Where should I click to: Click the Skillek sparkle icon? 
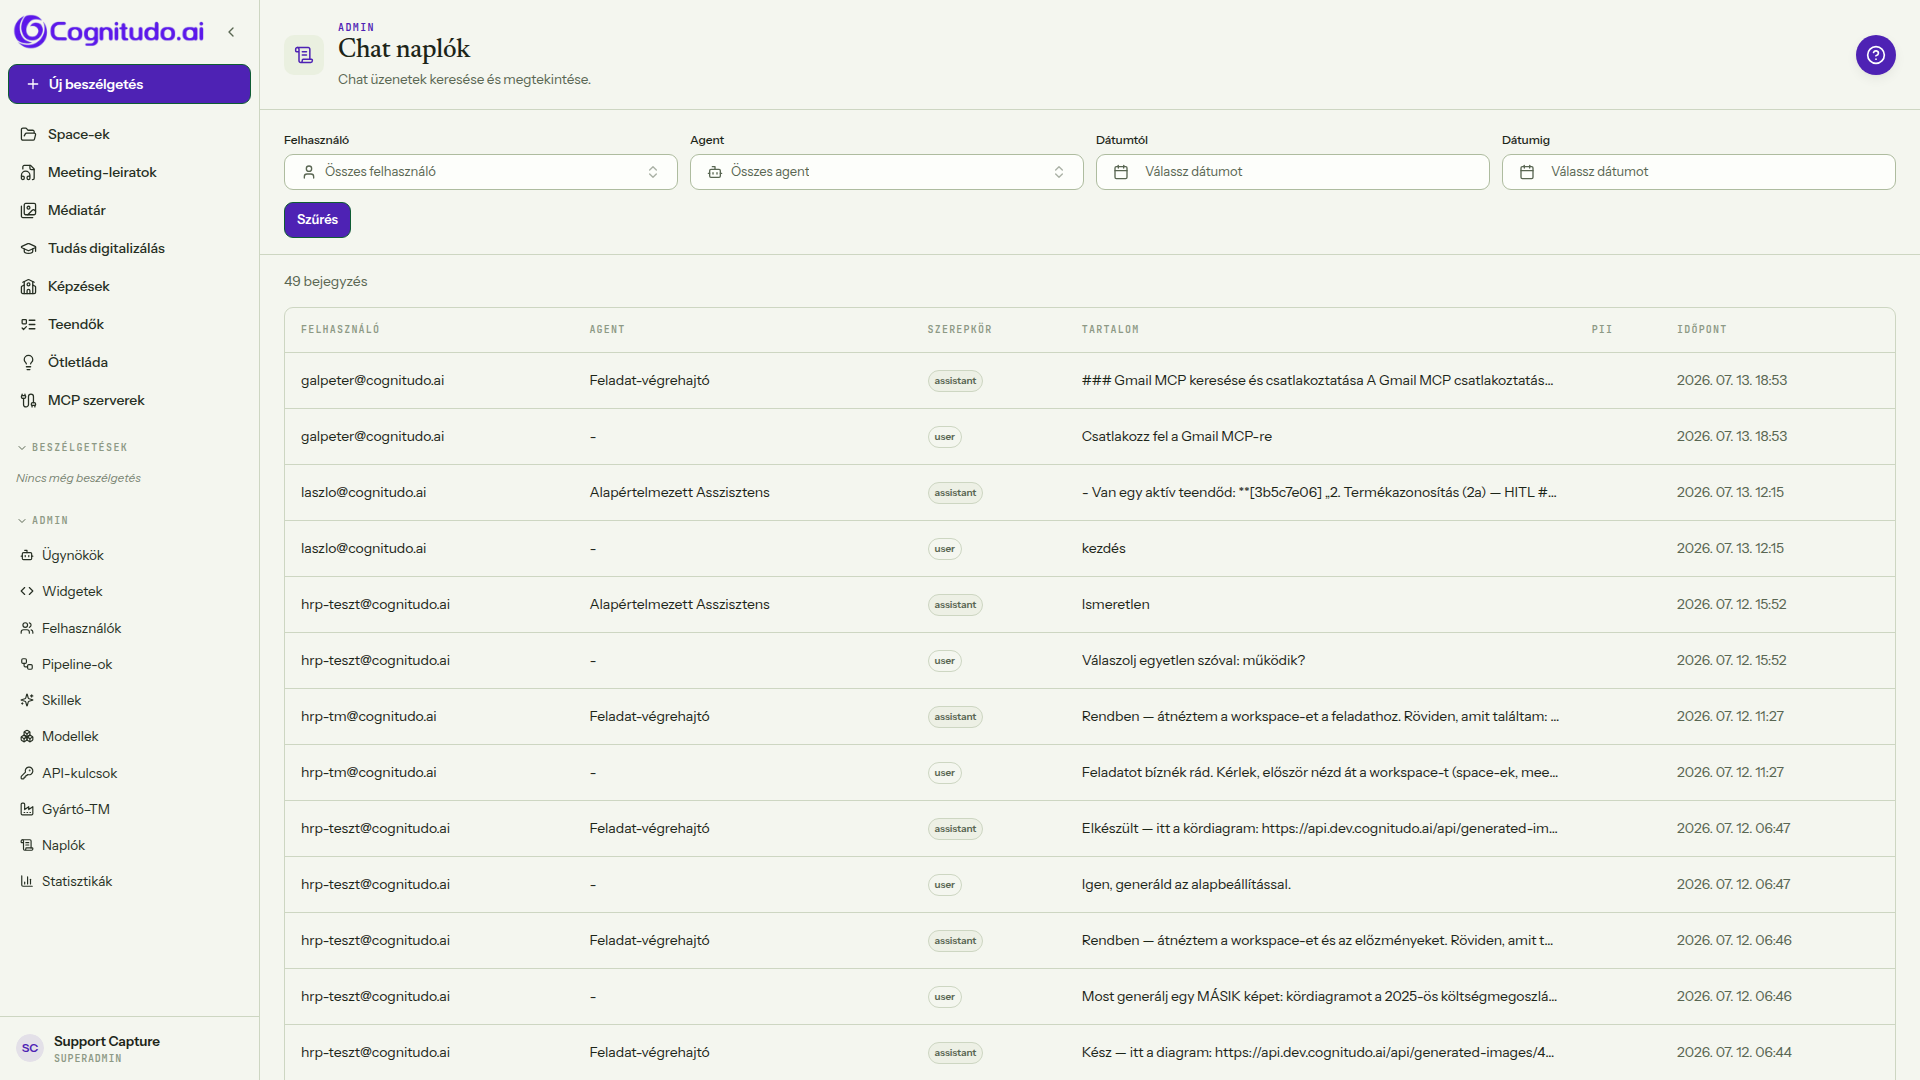point(27,700)
